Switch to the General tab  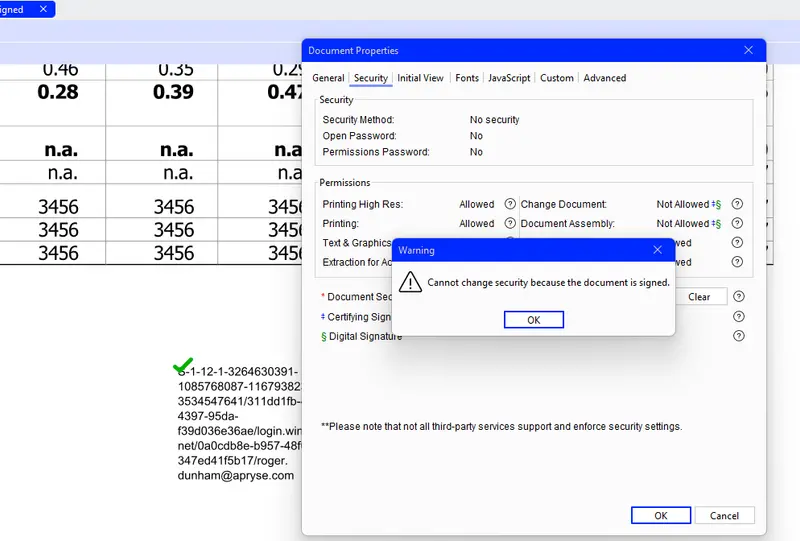[328, 78]
